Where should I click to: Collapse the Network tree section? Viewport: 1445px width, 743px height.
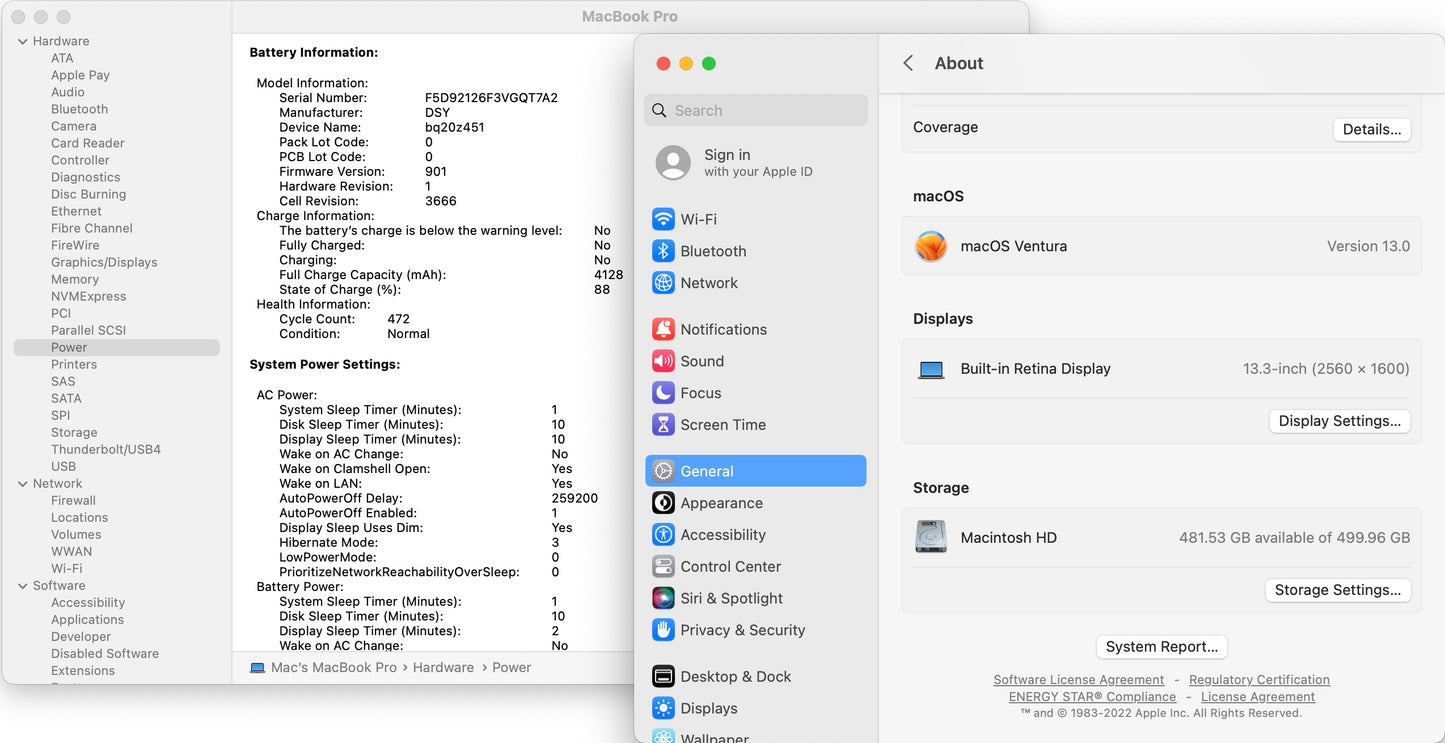coord(22,483)
